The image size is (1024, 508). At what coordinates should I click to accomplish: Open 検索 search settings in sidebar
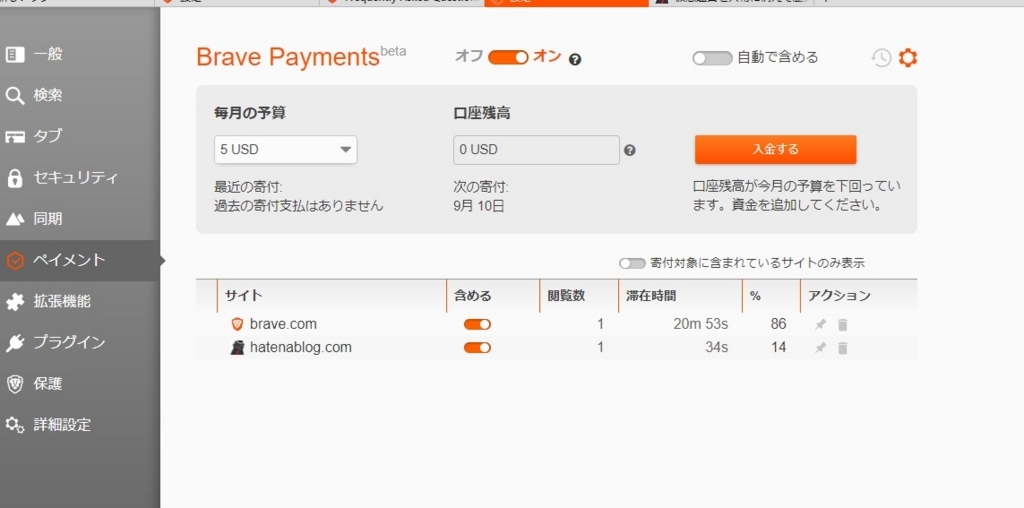point(80,95)
